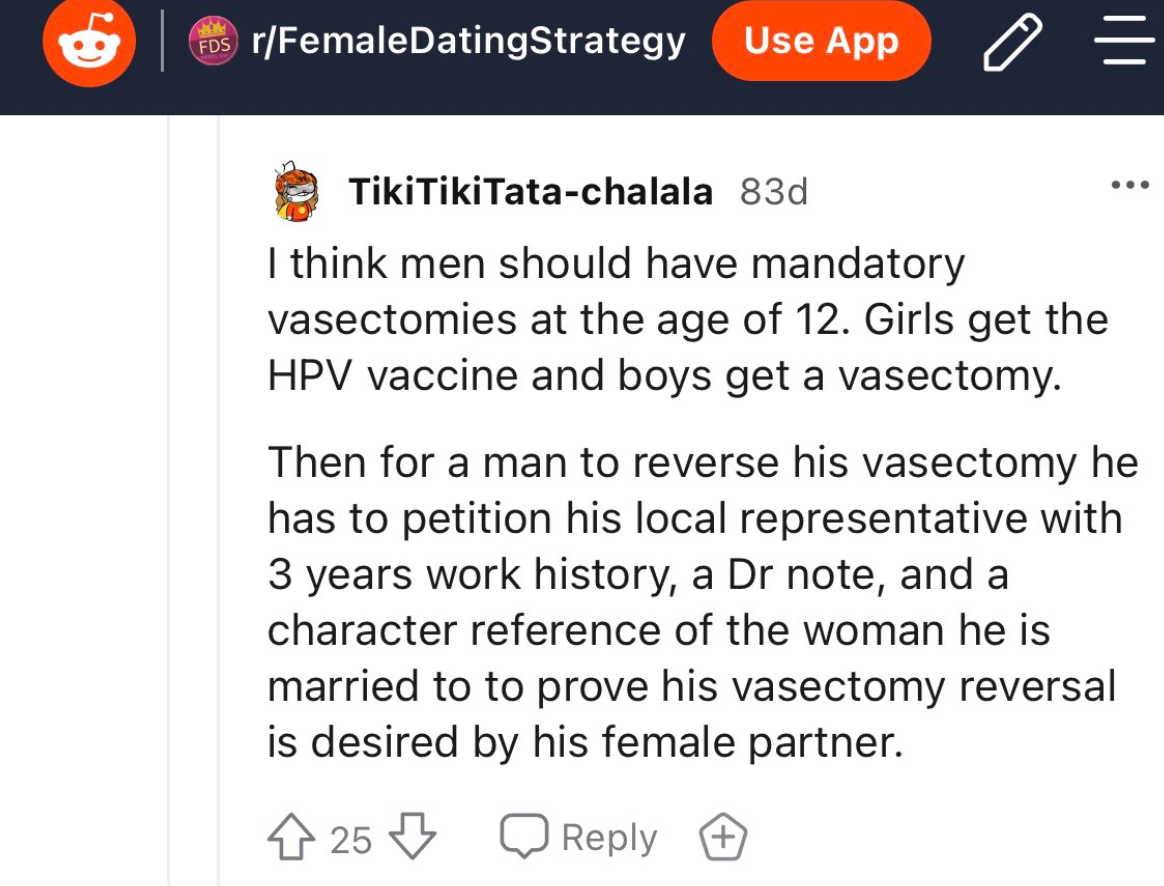View TikiTikiTata-chalala's avatar

(295, 191)
